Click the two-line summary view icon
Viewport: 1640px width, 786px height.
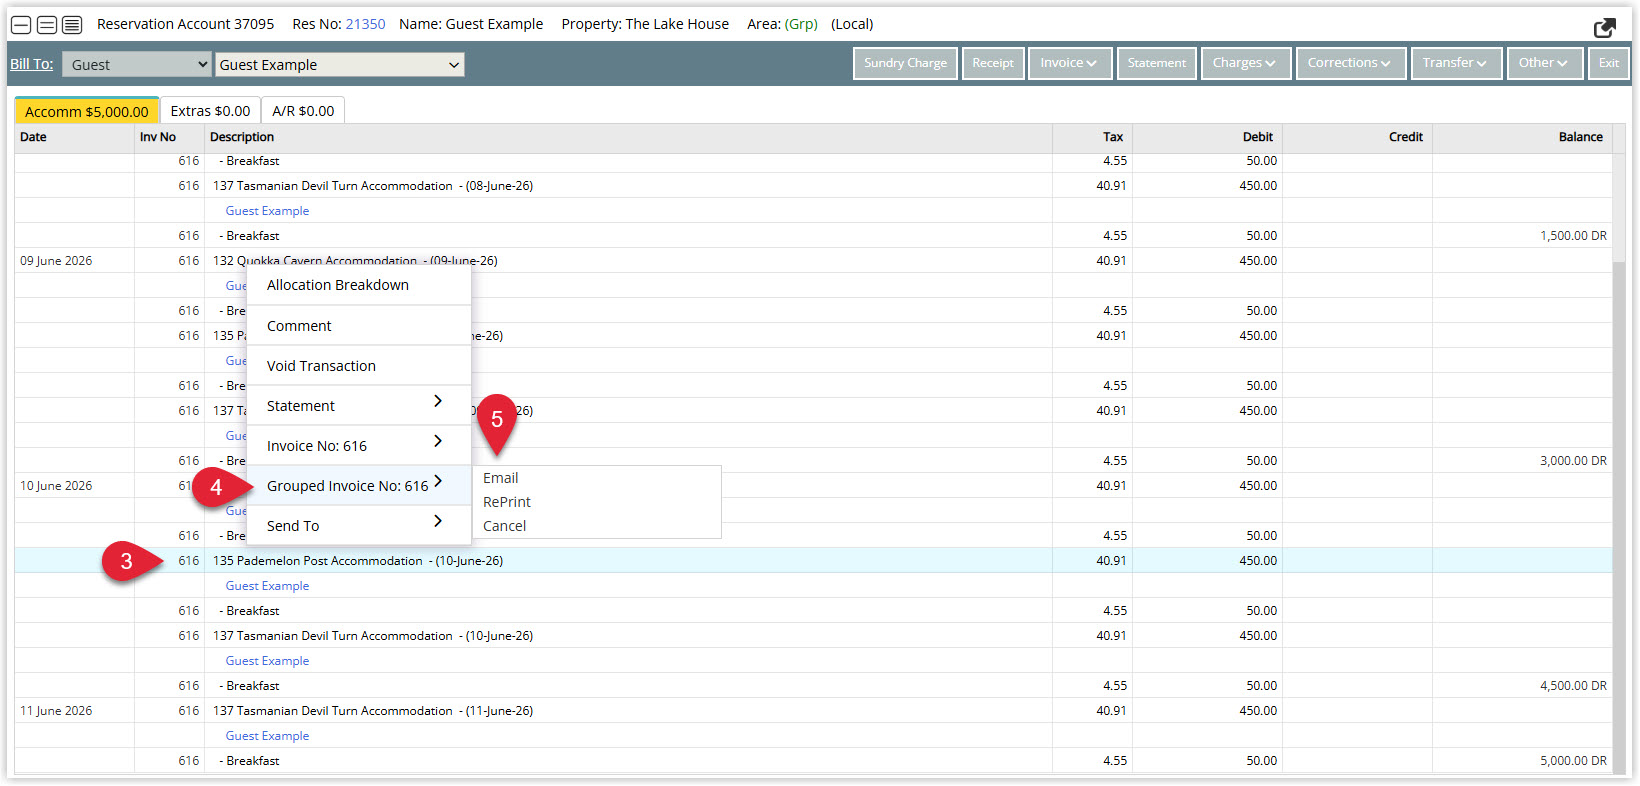(x=47, y=25)
